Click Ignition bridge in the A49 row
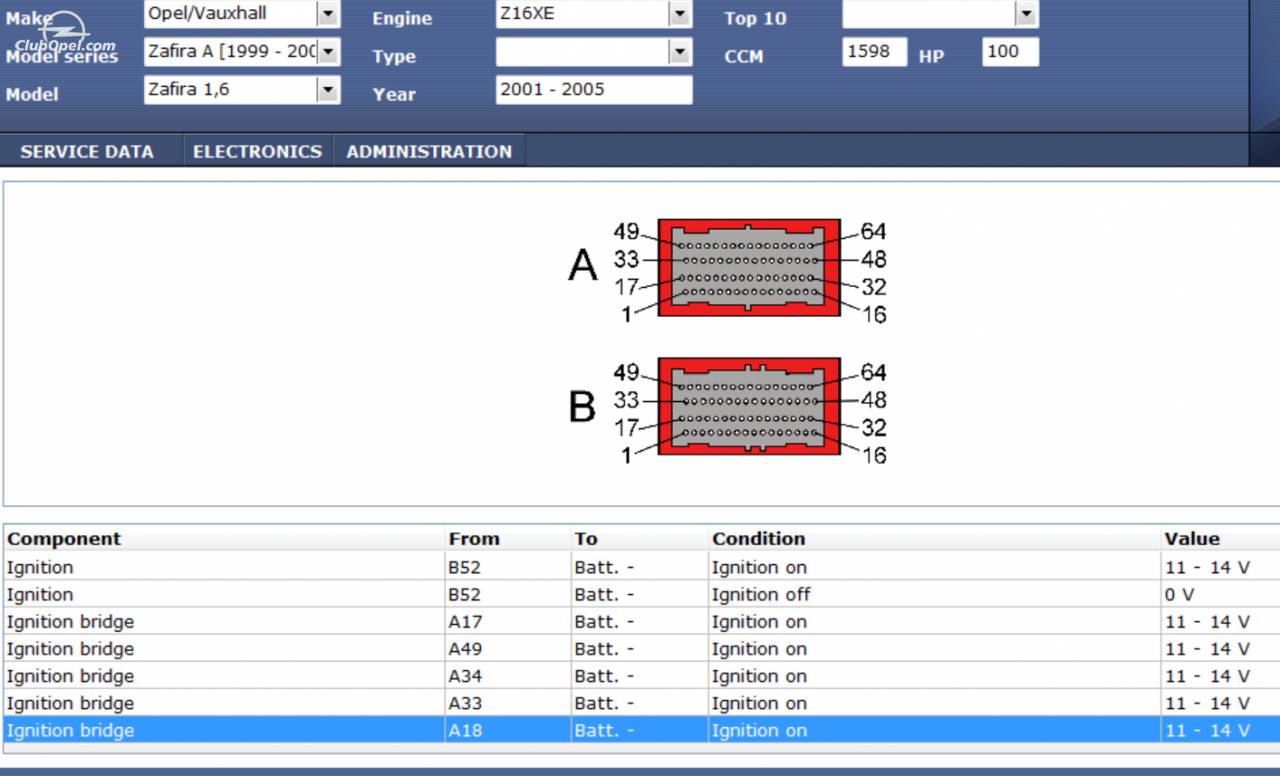Image resolution: width=1280 pixels, height=776 pixels. point(223,648)
